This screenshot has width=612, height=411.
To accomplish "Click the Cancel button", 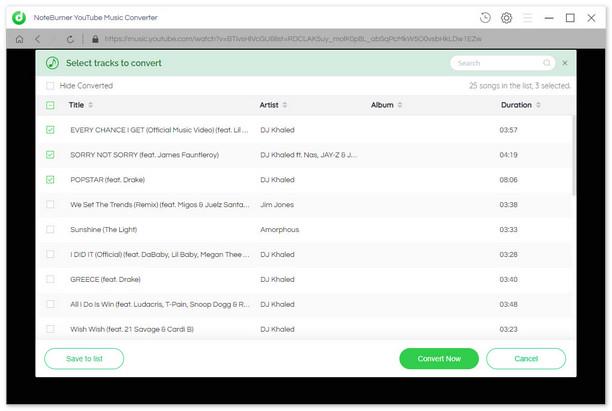I will tap(526, 359).
